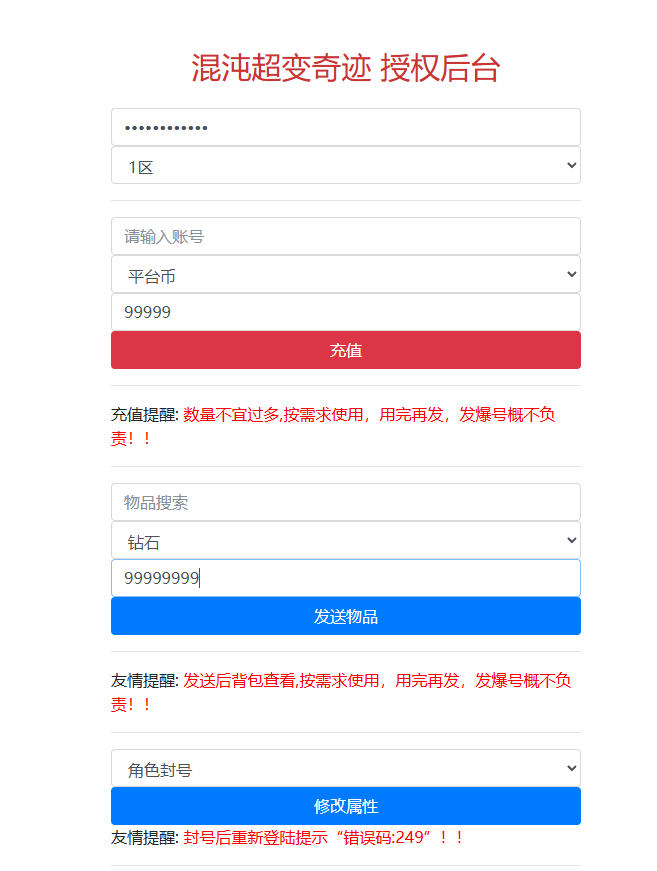The image size is (657, 871).
Task: Open the 平台币 currency type dropdown
Action: coord(345,274)
